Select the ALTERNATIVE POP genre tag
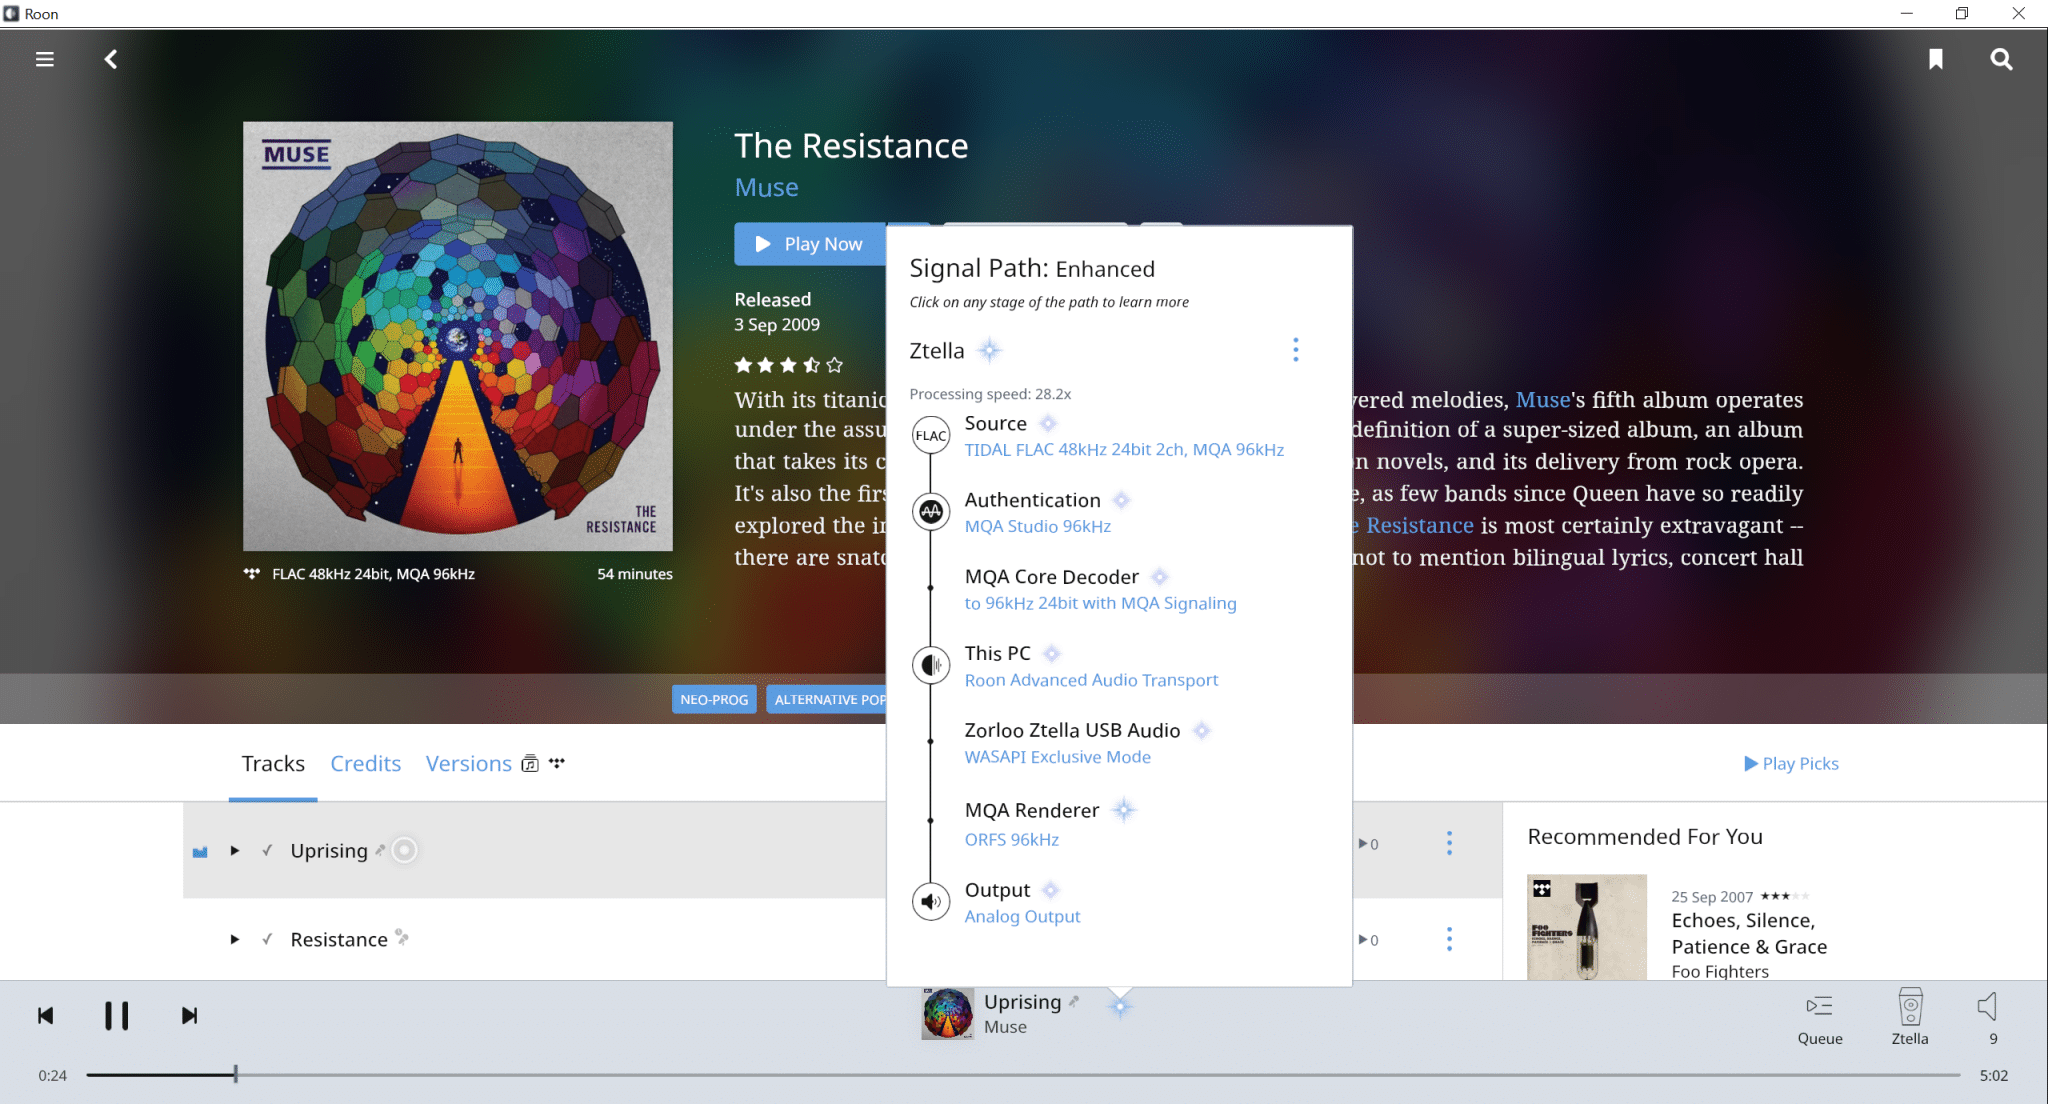Screen dimensions: 2048x1104 click(x=827, y=700)
